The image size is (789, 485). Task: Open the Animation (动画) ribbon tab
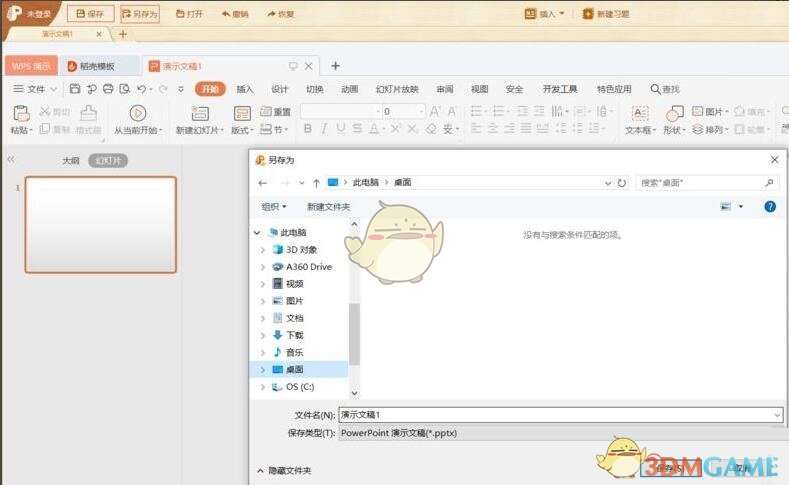349,89
